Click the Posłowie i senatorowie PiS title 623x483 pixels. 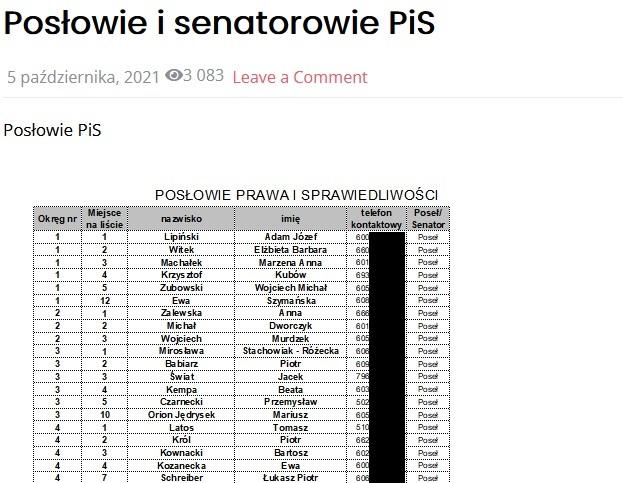(219, 25)
